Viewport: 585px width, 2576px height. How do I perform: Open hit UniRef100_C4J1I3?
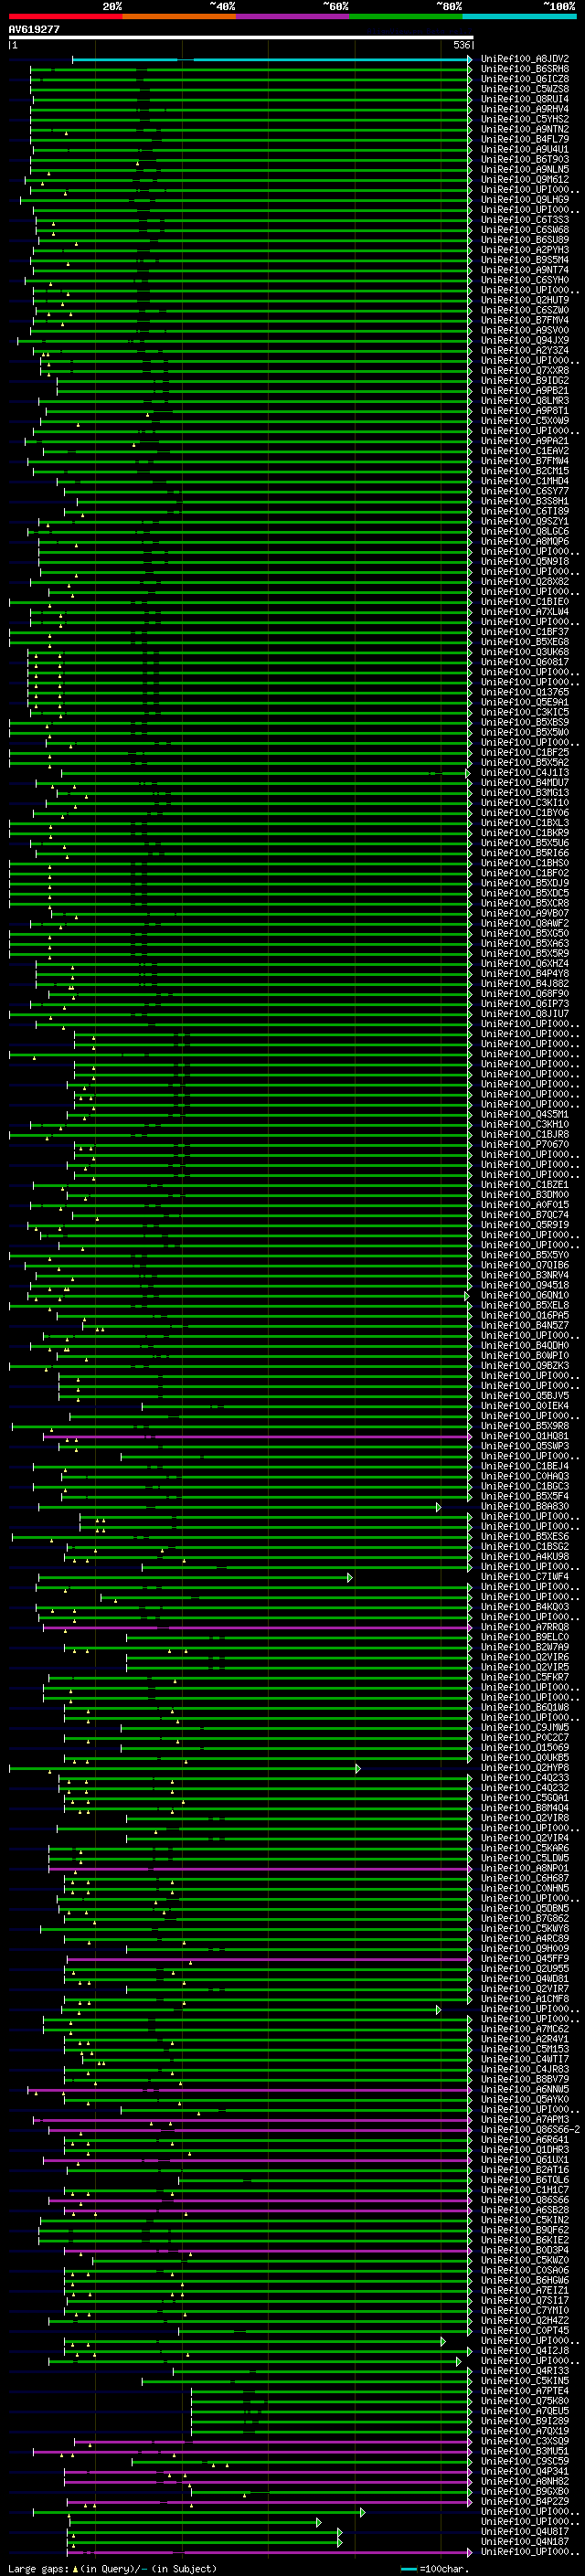(x=525, y=773)
